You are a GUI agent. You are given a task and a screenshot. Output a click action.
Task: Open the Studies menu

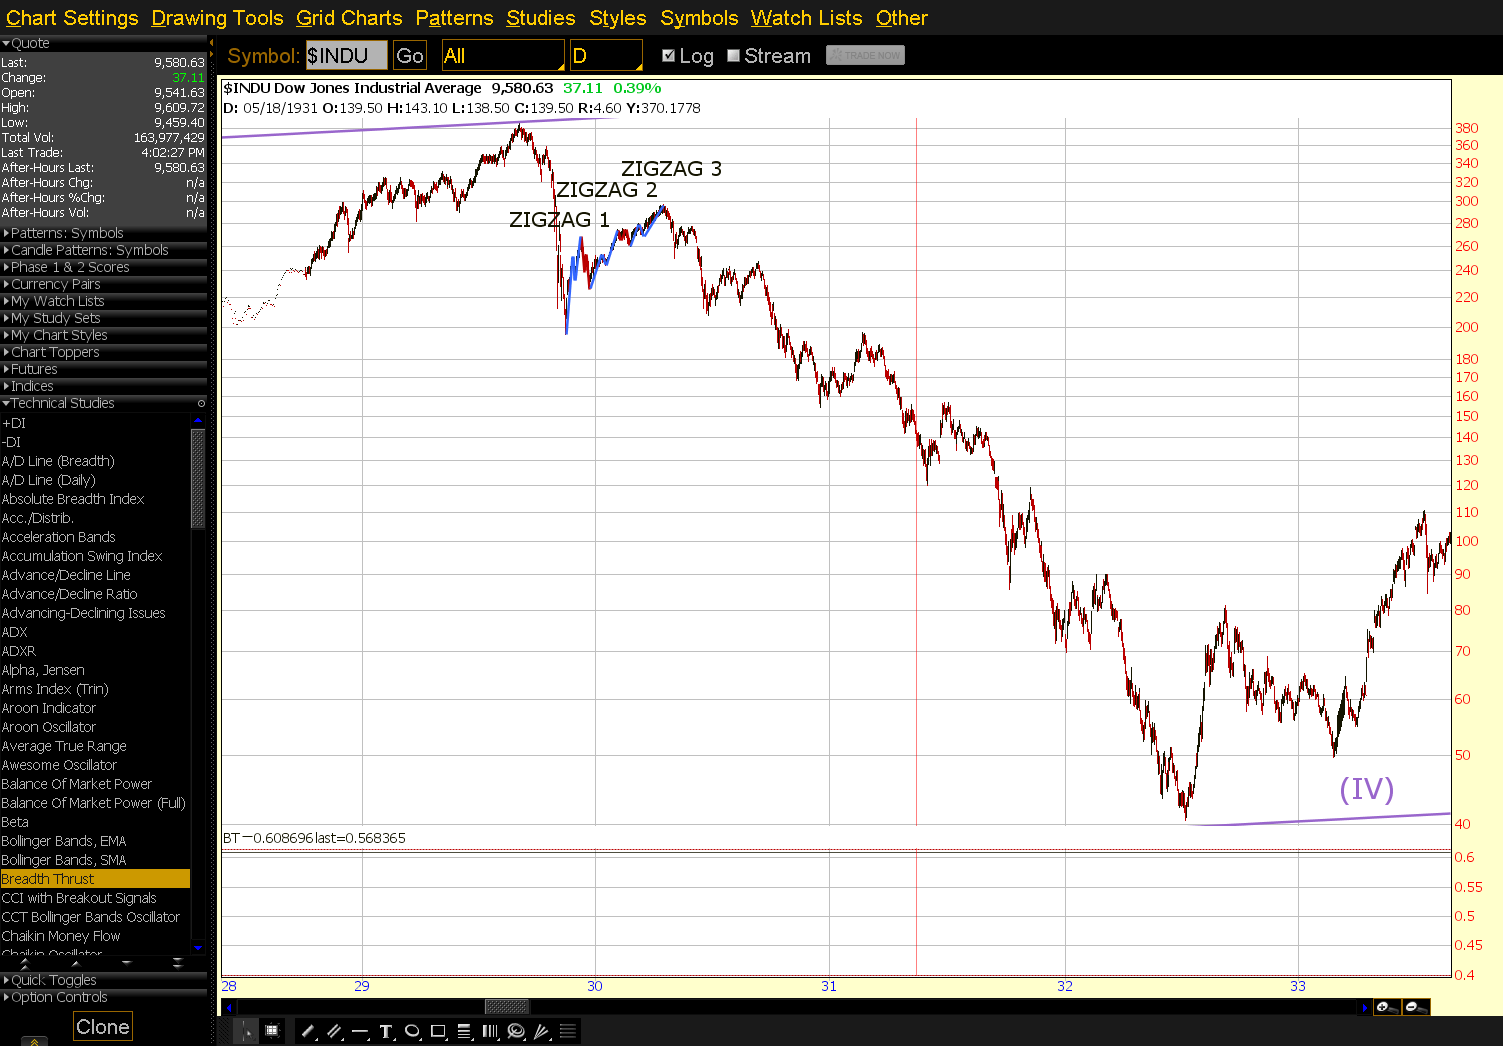click(x=540, y=18)
